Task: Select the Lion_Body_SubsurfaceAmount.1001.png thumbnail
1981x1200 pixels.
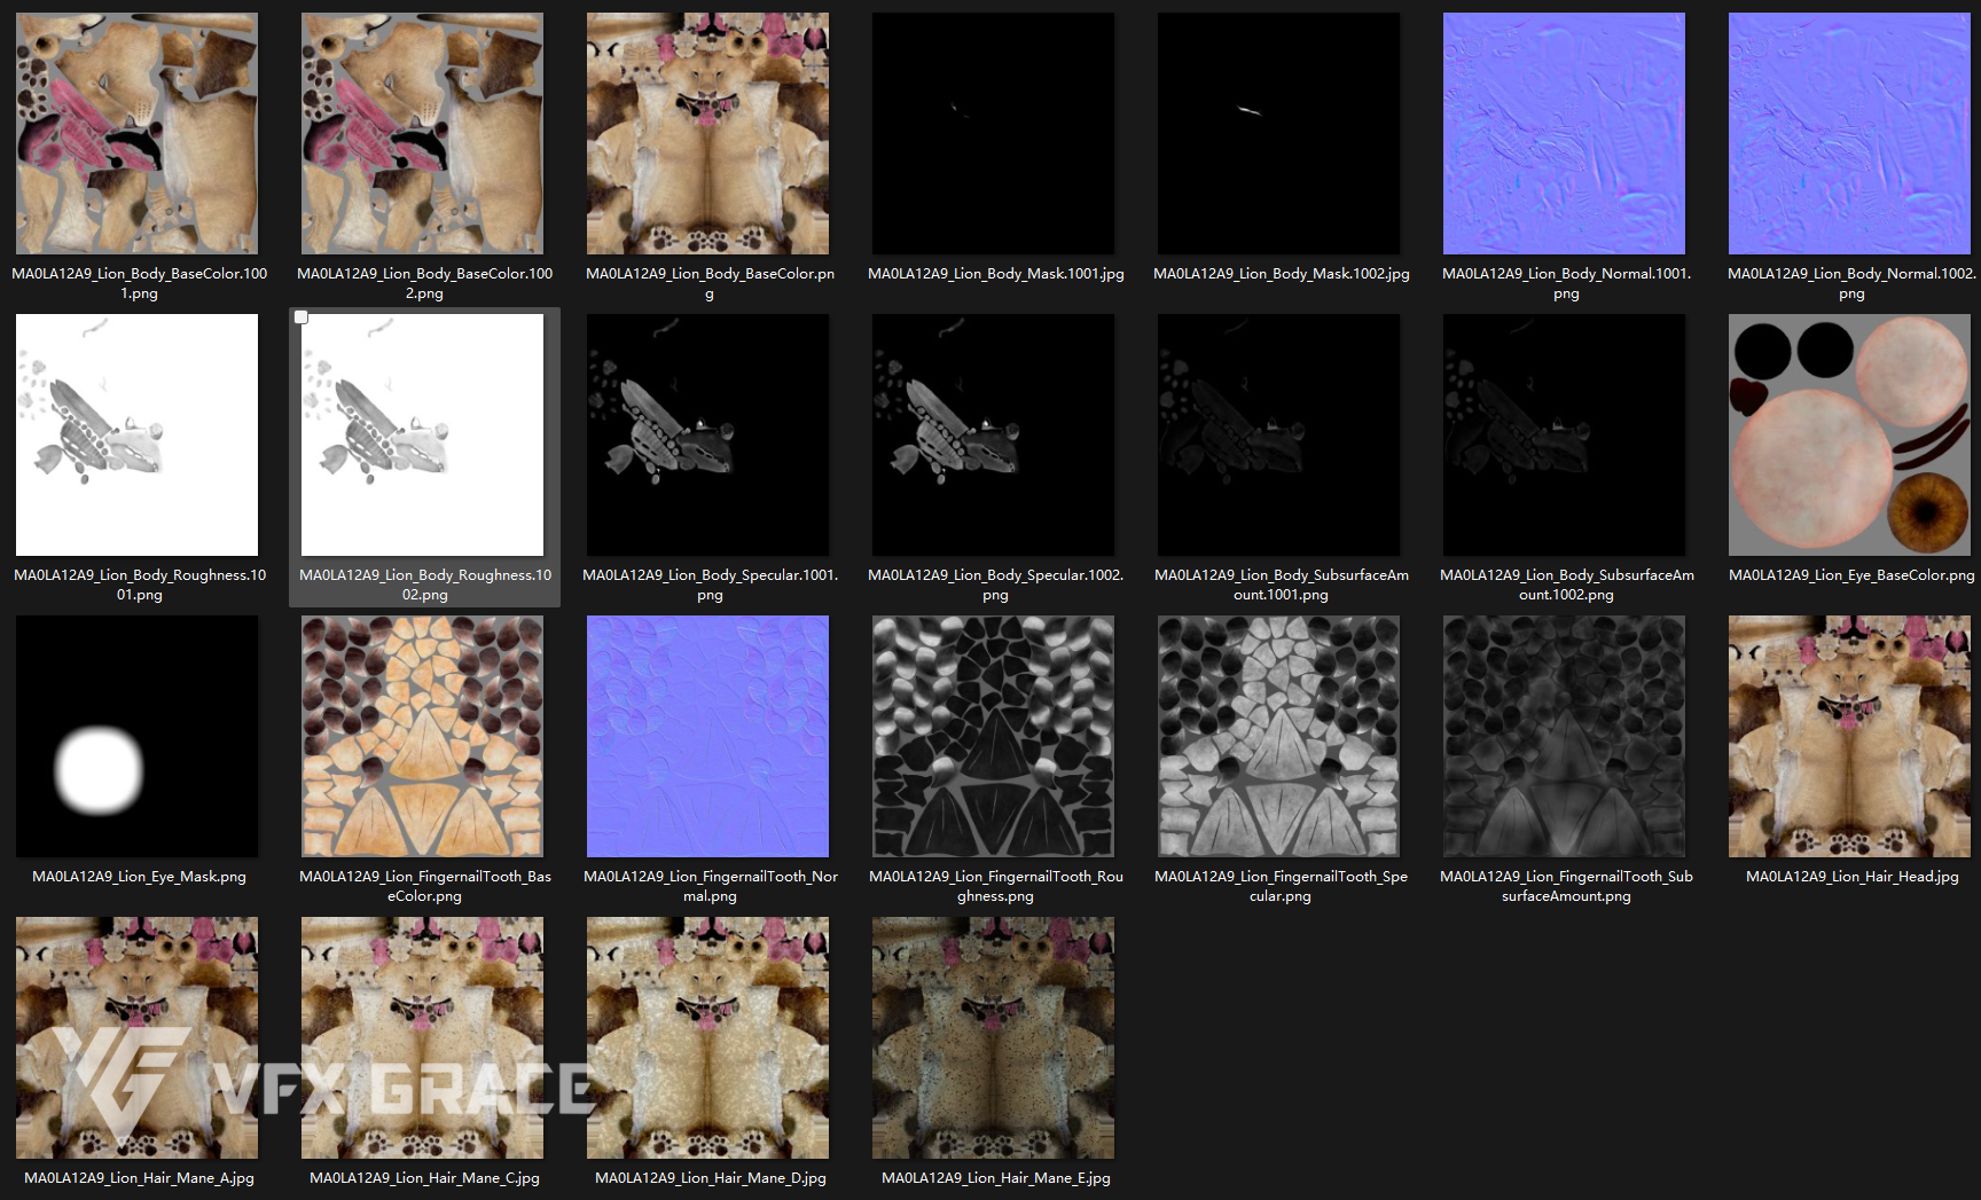Action: [1279, 435]
